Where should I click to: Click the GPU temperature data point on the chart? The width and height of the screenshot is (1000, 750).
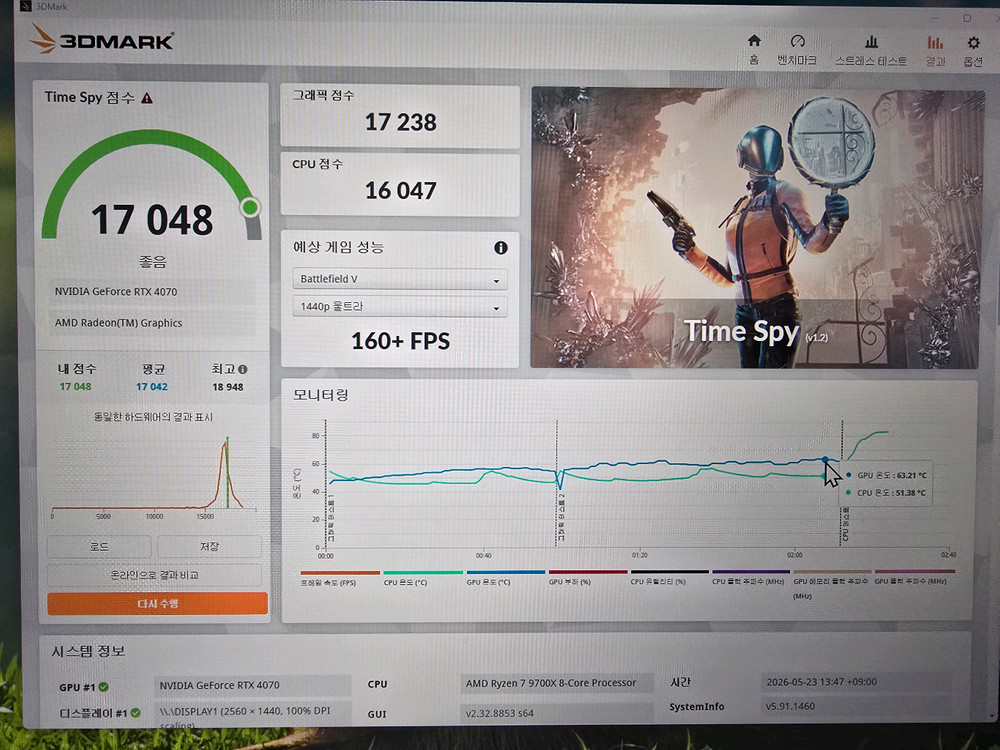[825, 459]
